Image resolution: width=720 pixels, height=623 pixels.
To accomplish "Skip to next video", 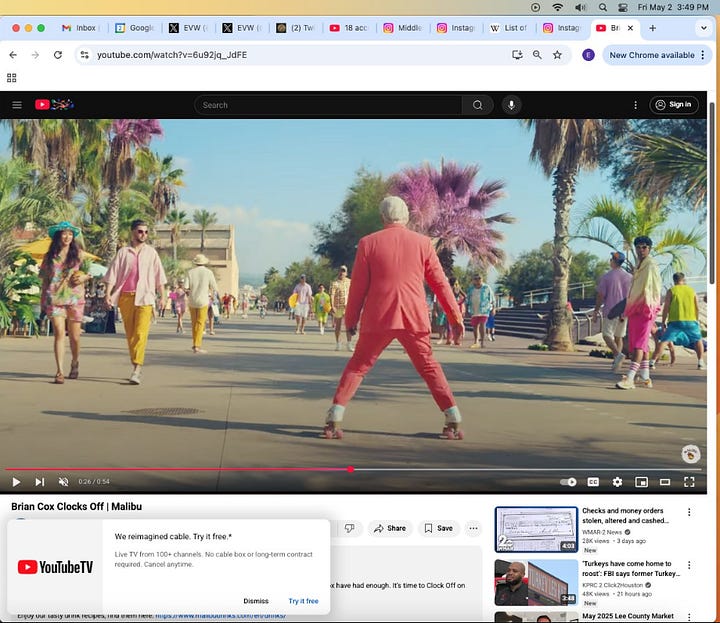I will (40, 482).
